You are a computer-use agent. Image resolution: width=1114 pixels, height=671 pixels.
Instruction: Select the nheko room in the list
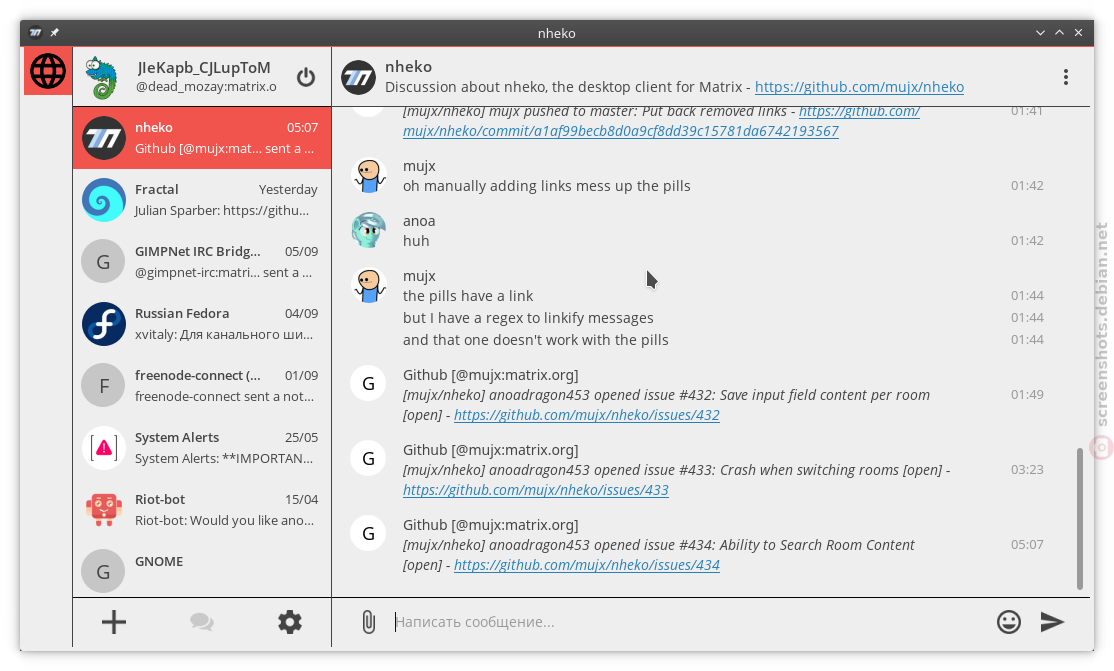click(x=202, y=138)
